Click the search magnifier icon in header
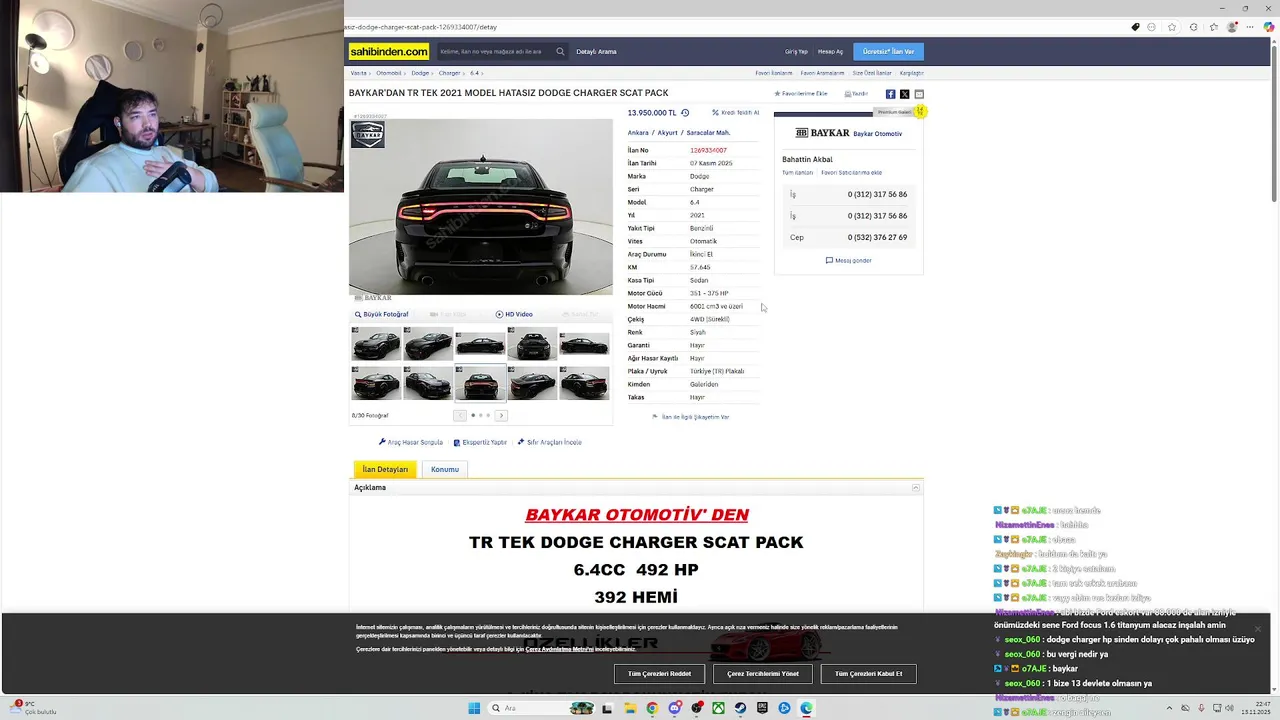The width and height of the screenshot is (1280, 720). click(x=560, y=51)
